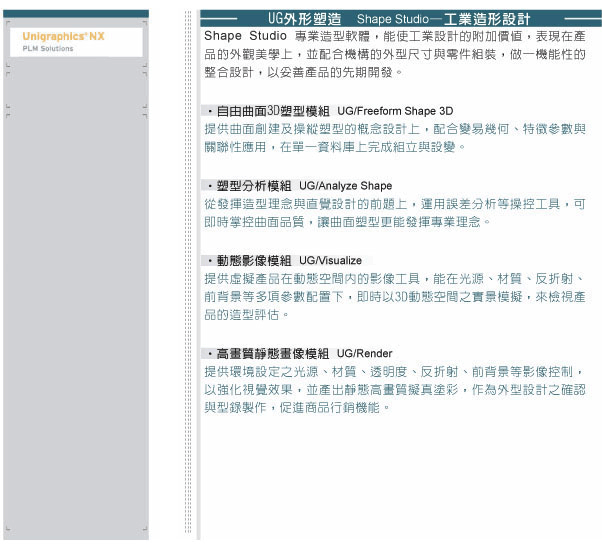Image resolution: width=602 pixels, height=550 pixels.
Task: Click the UG/Freeform Shape 3D label
Action: pyautogui.click(x=395, y=111)
